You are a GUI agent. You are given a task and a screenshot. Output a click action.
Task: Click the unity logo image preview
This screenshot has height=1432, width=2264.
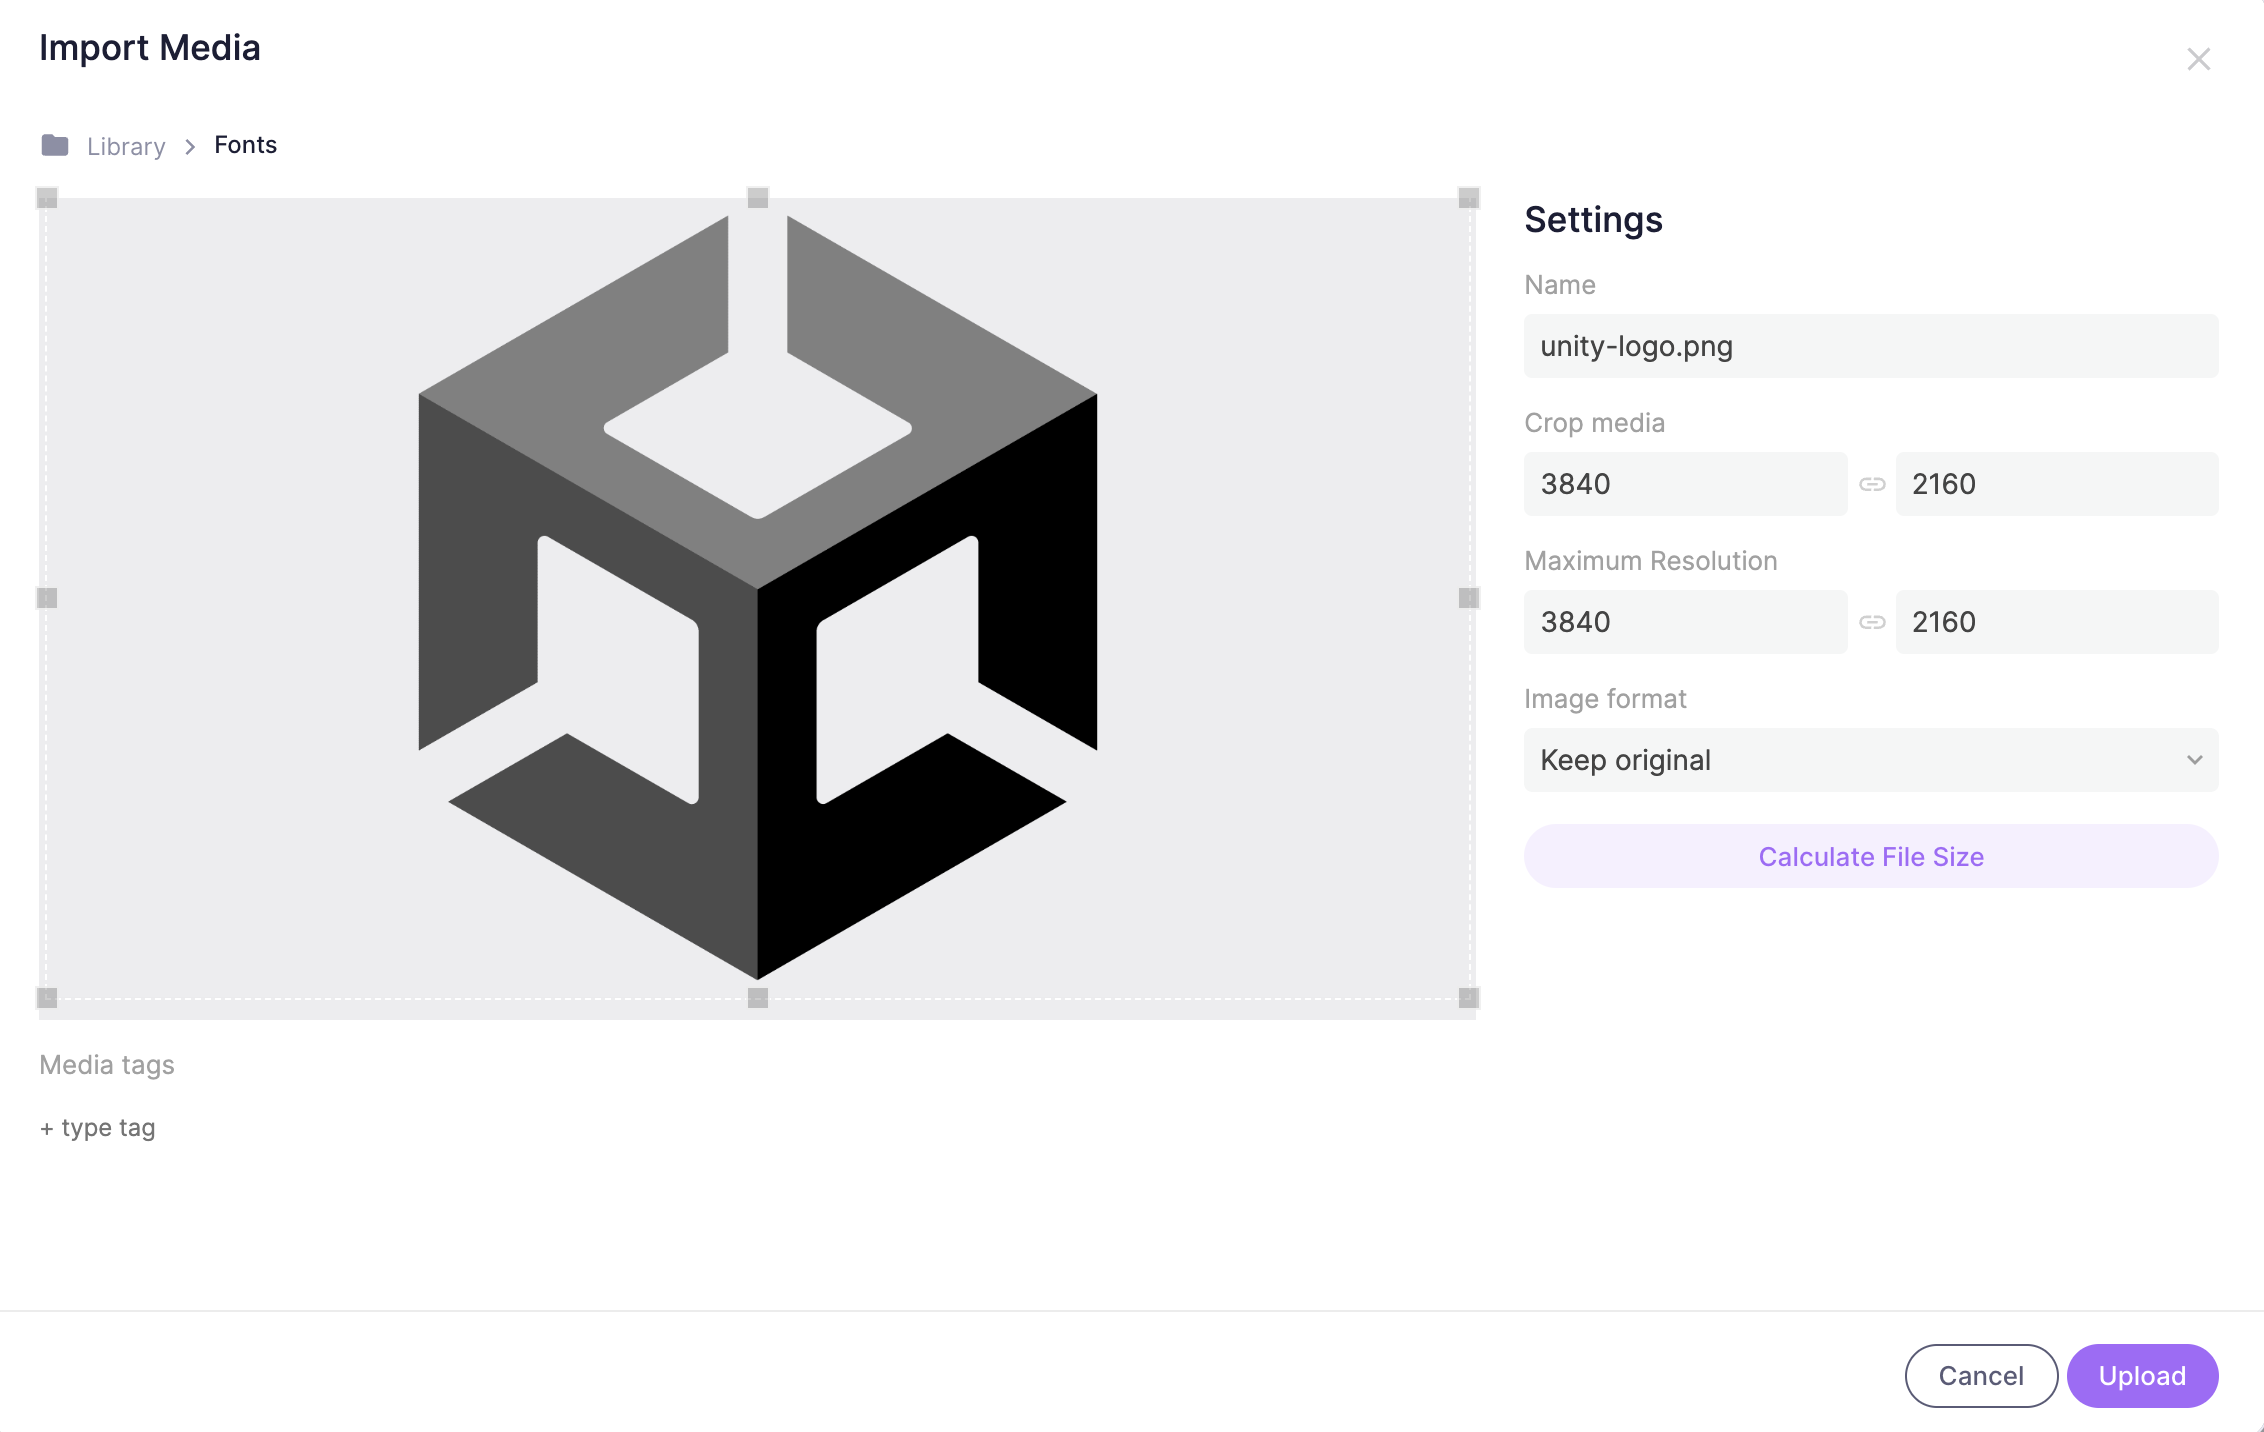758,598
